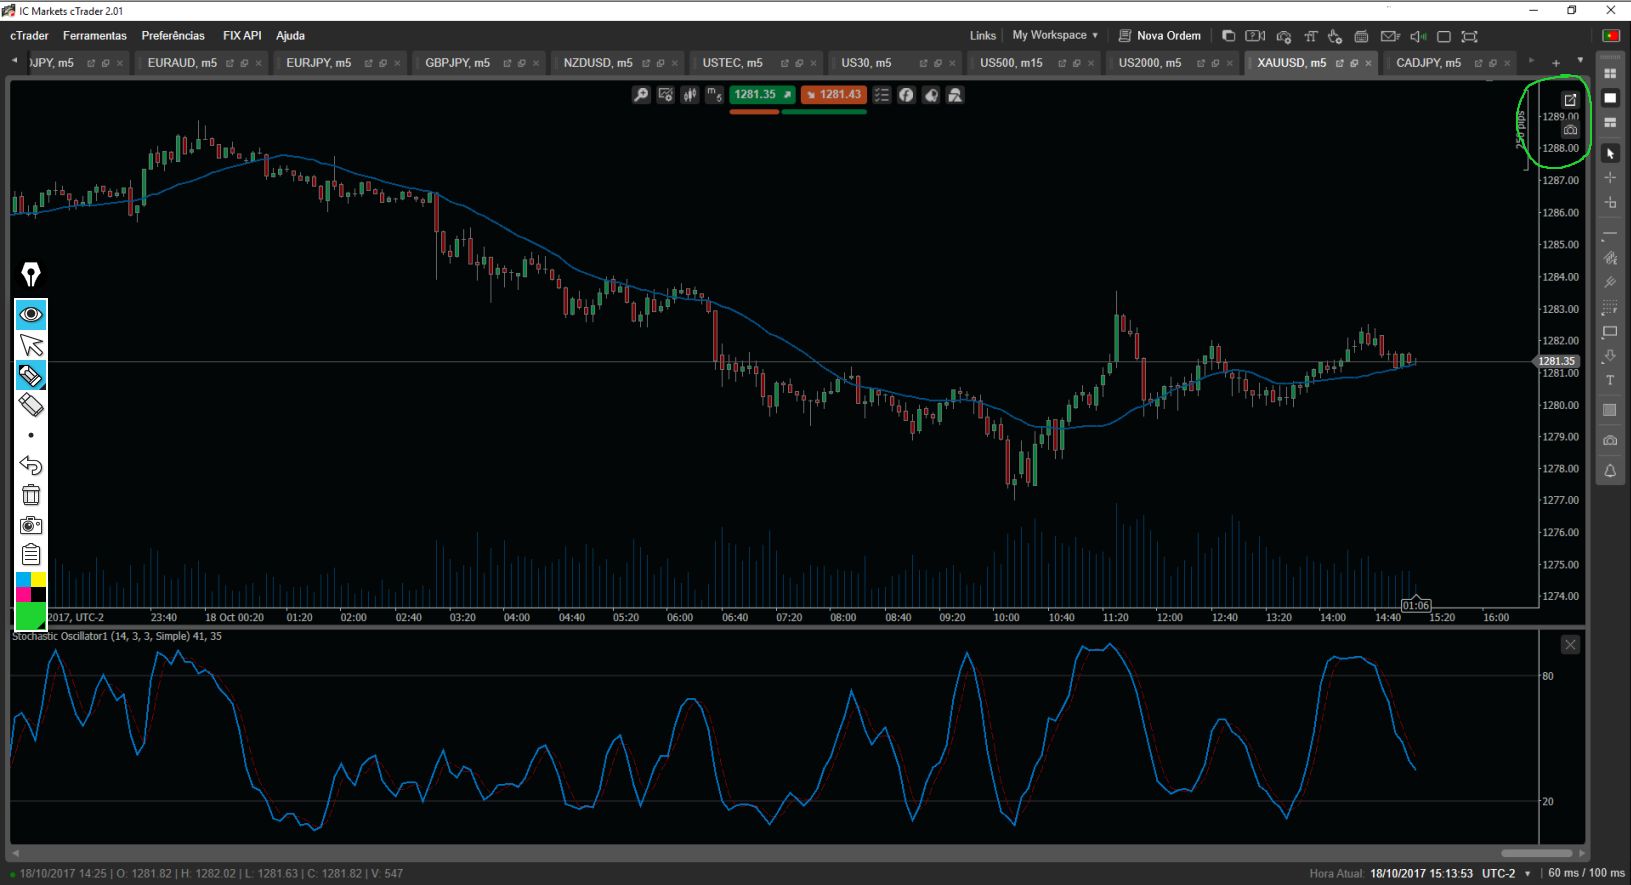Open the Ferramentas menu
The height and width of the screenshot is (885, 1631).
pos(95,36)
